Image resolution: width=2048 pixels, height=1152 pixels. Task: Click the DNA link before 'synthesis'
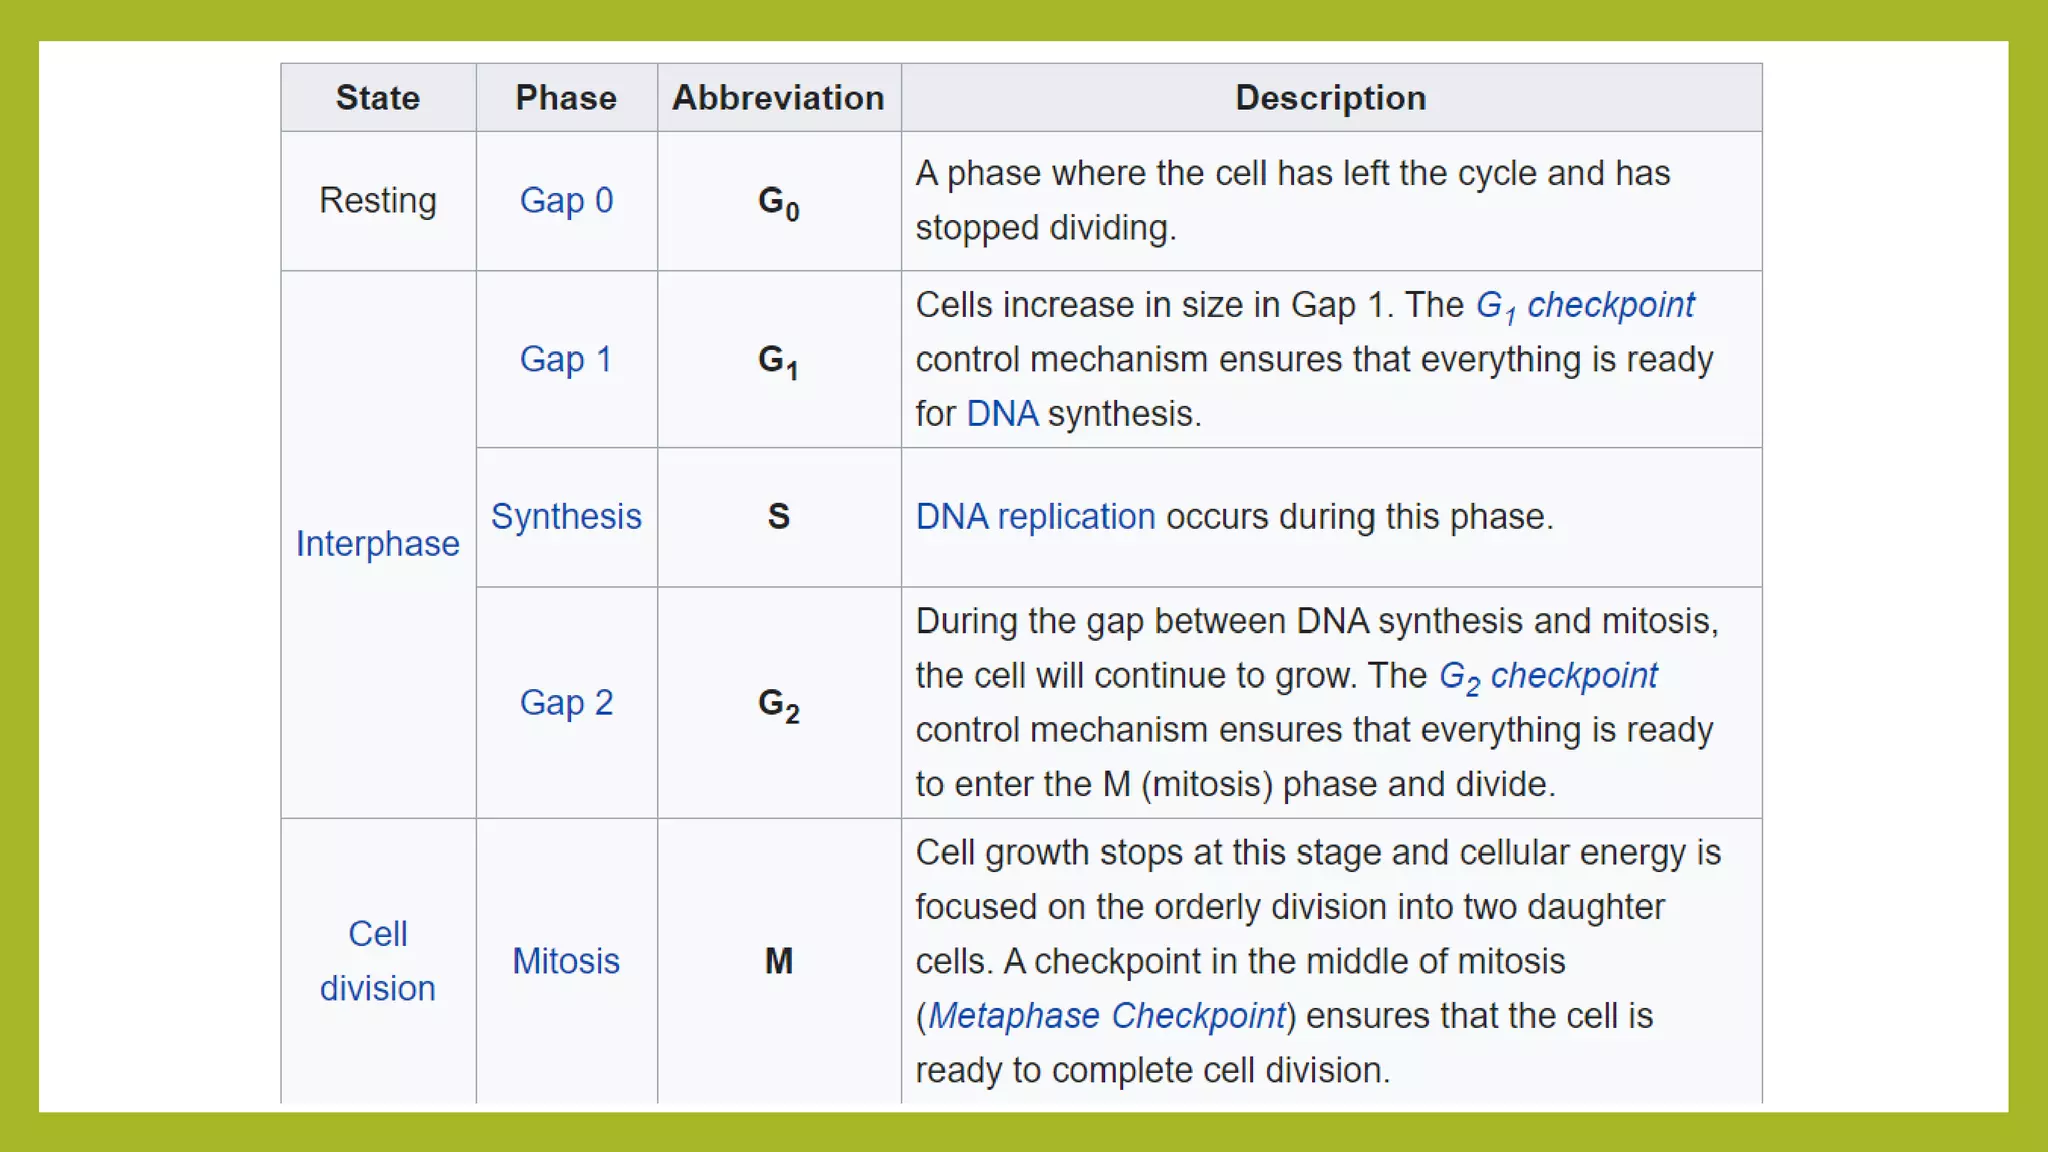[x=1002, y=414]
